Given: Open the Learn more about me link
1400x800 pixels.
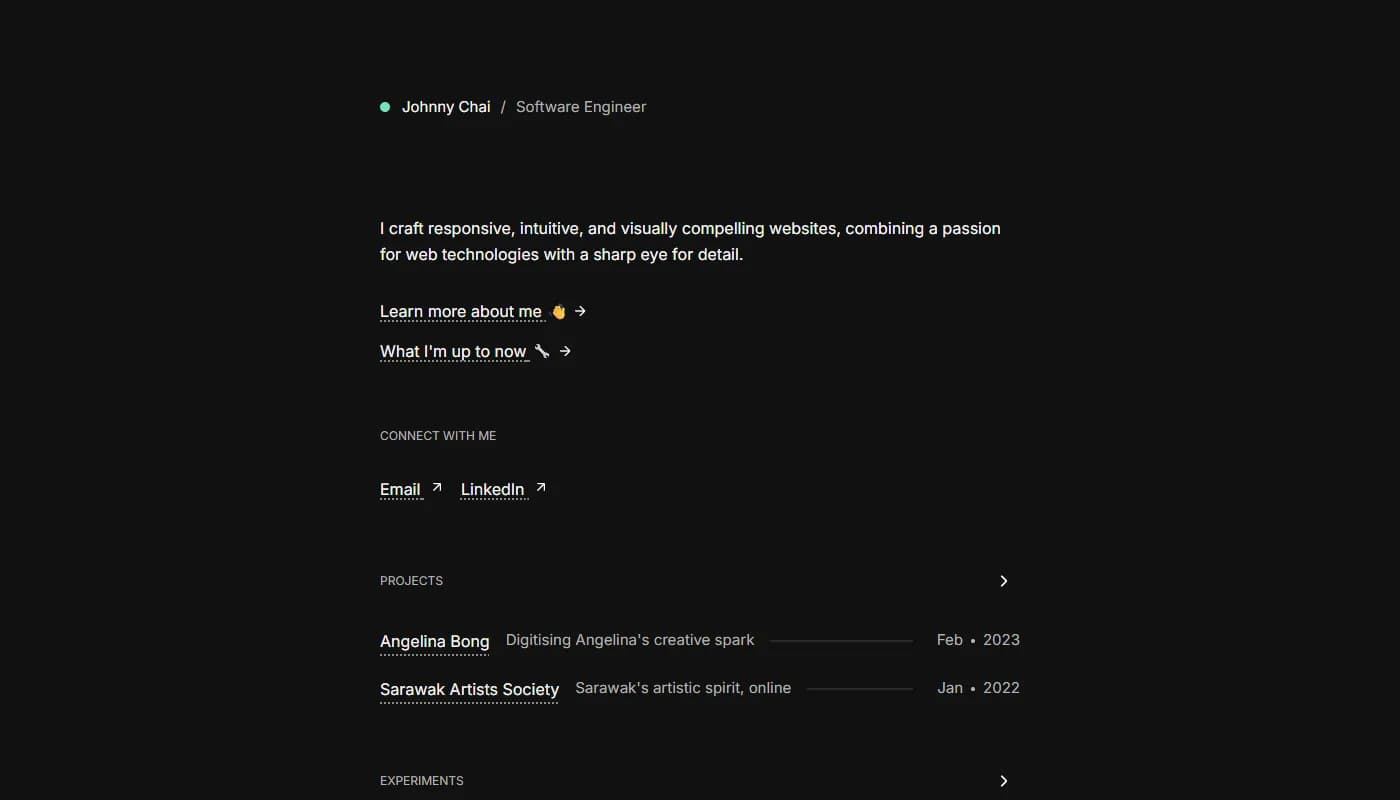Looking at the screenshot, I should pos(461,312).
